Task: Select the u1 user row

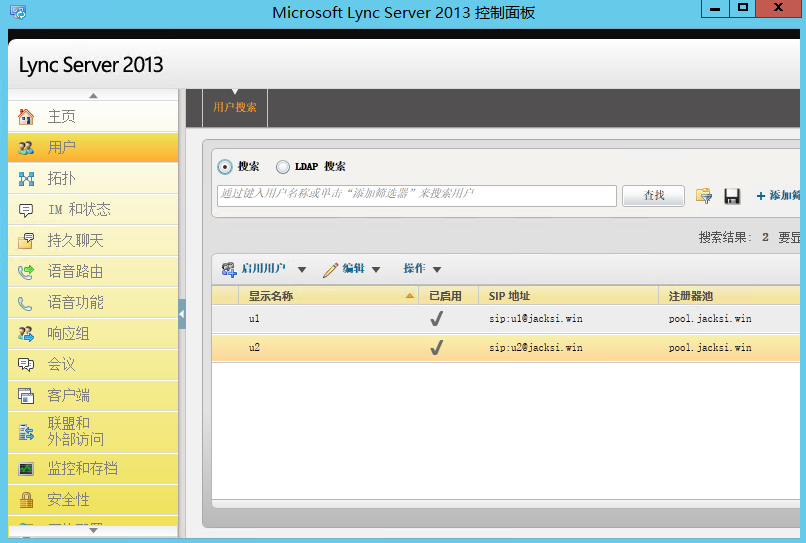Action: pyautogui.click(x=506, y=319)
